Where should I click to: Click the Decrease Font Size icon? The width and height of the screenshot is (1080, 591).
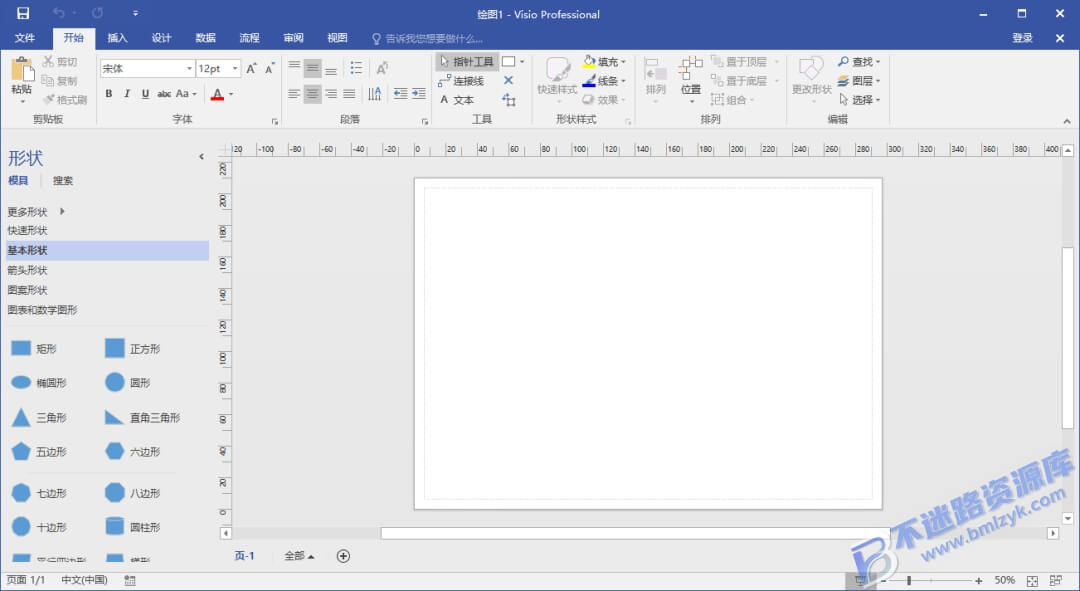269,68
